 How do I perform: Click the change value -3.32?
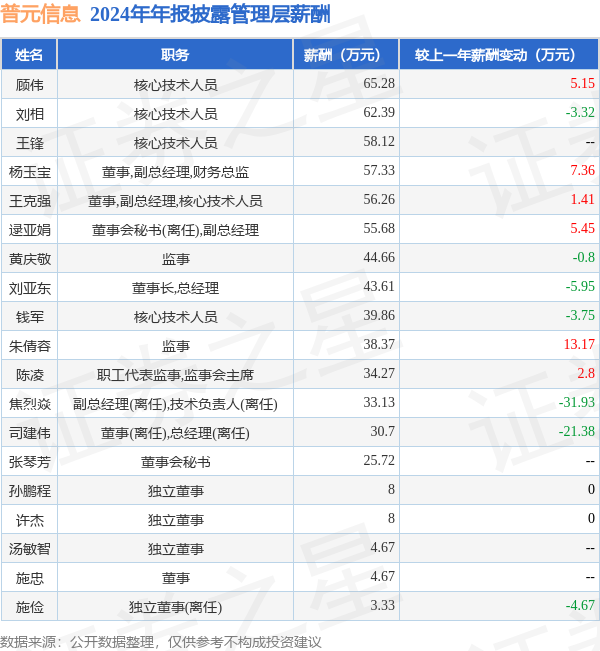pyautogui.click(x=580, y=112)
